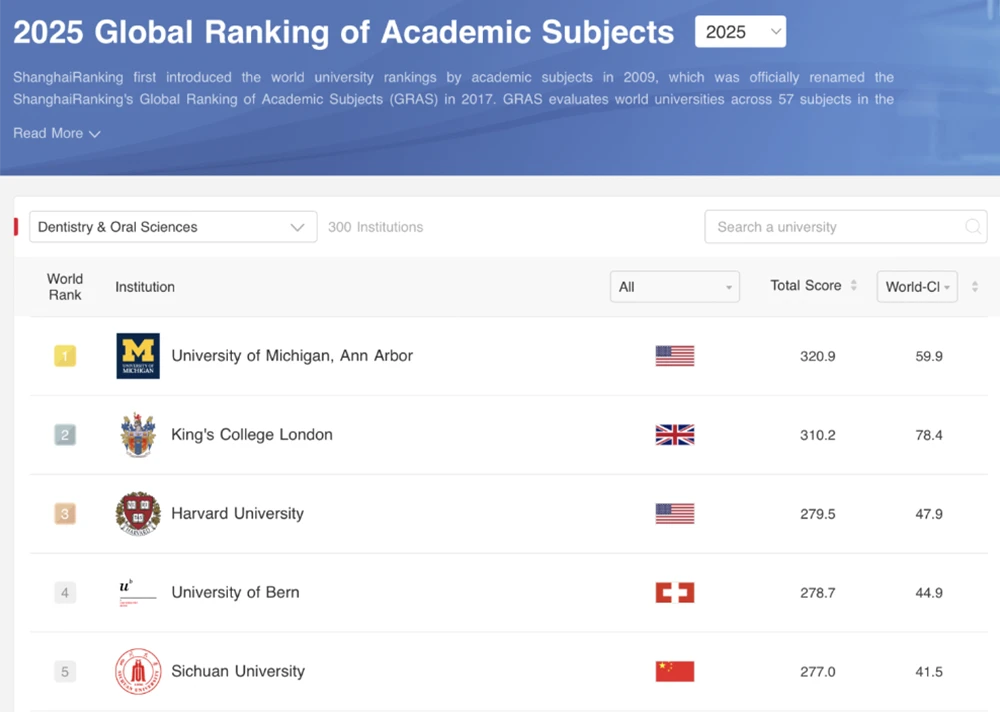Viewport: 1000px width, 712px height.
Task: Open Harvard University institution page
Action: coord(237,513)
